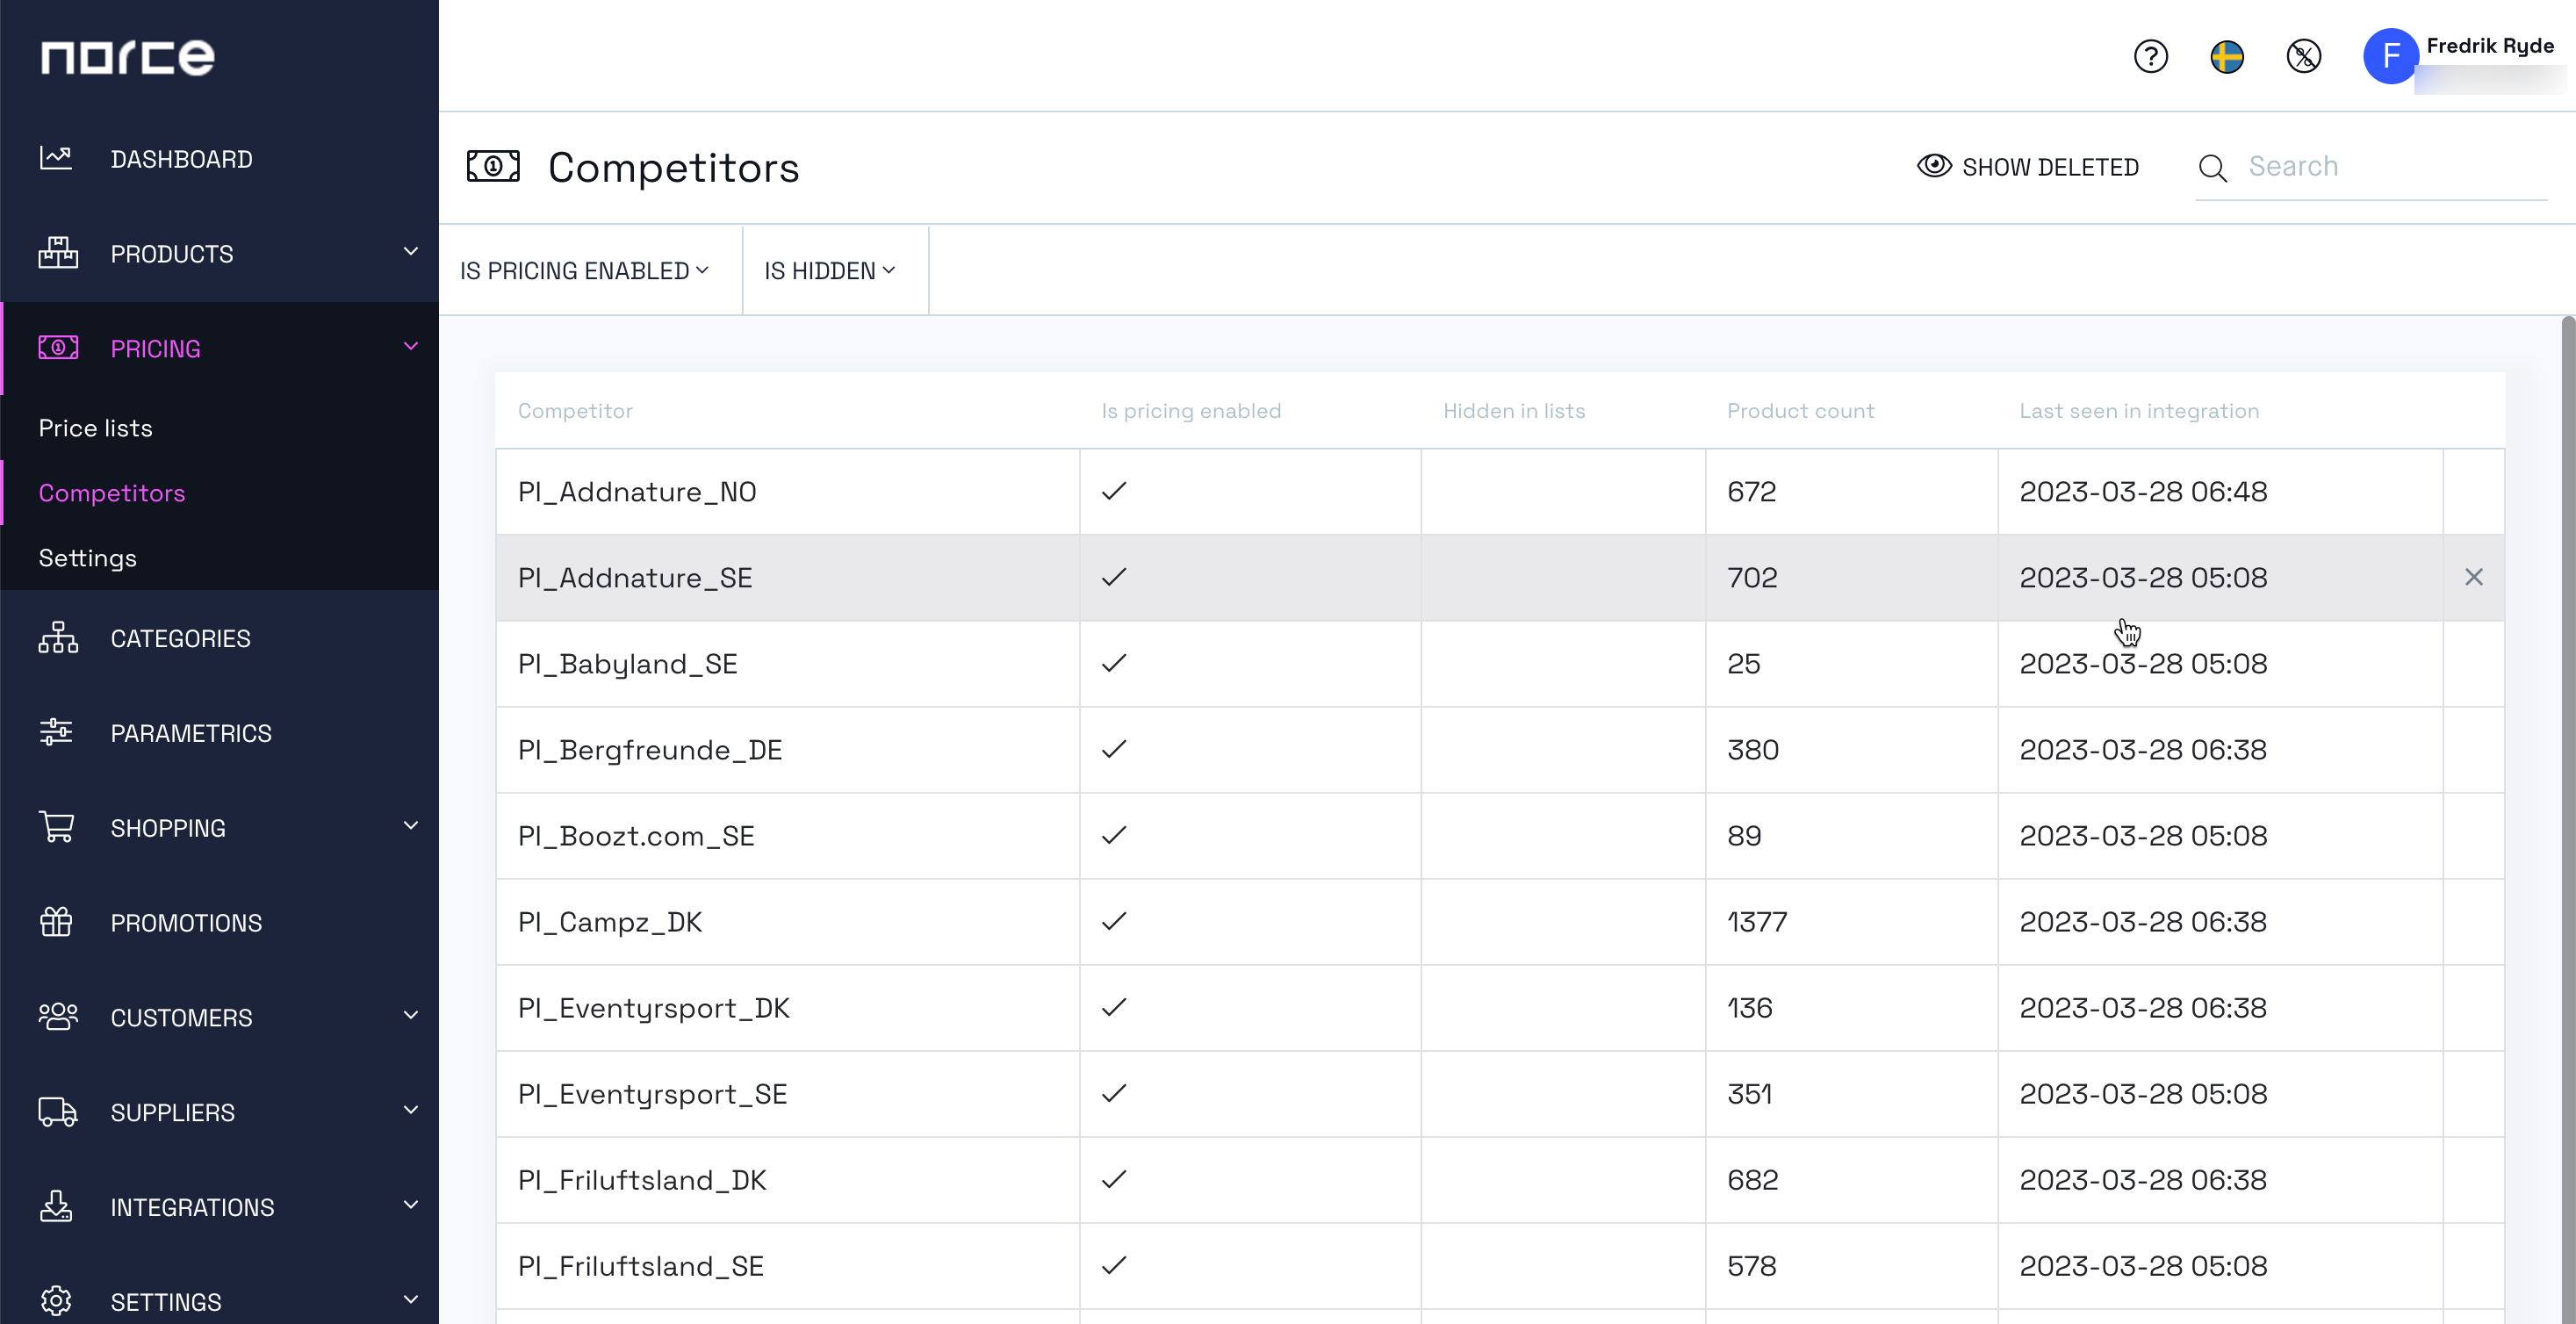
Task: Toggle pricing enabled check for PI_Bergfreunde_DE
Action: (1113, 749)
